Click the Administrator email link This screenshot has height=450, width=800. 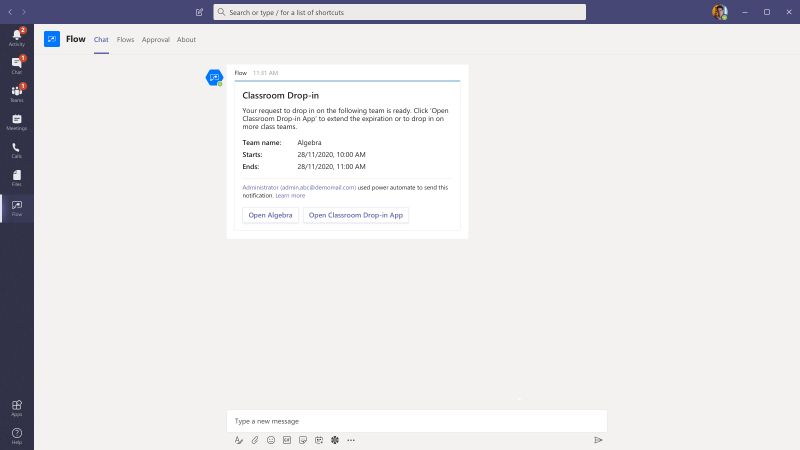(x=299, y=187)
